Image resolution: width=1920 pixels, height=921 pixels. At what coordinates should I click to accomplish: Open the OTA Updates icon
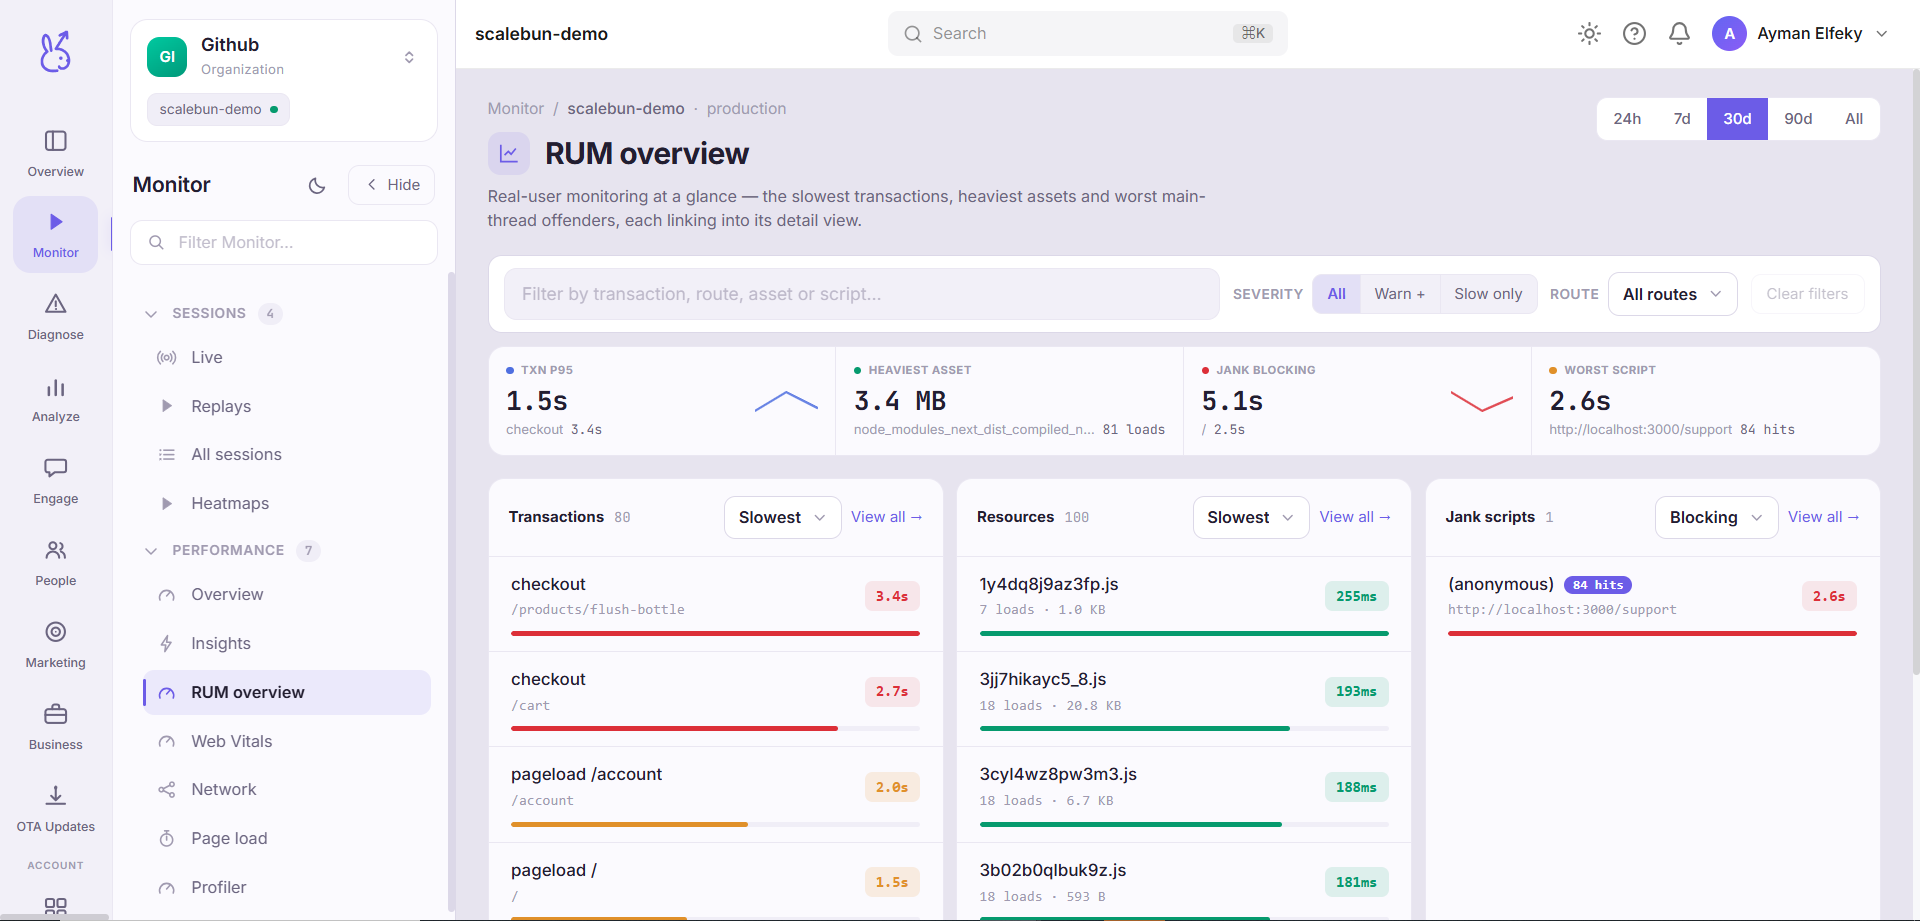click(x=56, y=808)
